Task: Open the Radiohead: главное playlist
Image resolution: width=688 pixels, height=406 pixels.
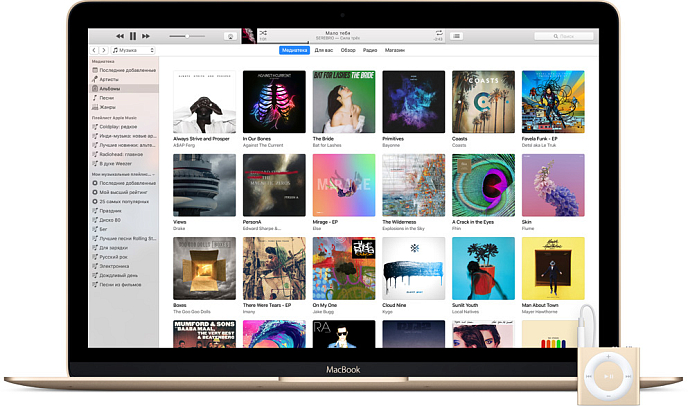Action: pyautogui.click(x=124, y=154)
